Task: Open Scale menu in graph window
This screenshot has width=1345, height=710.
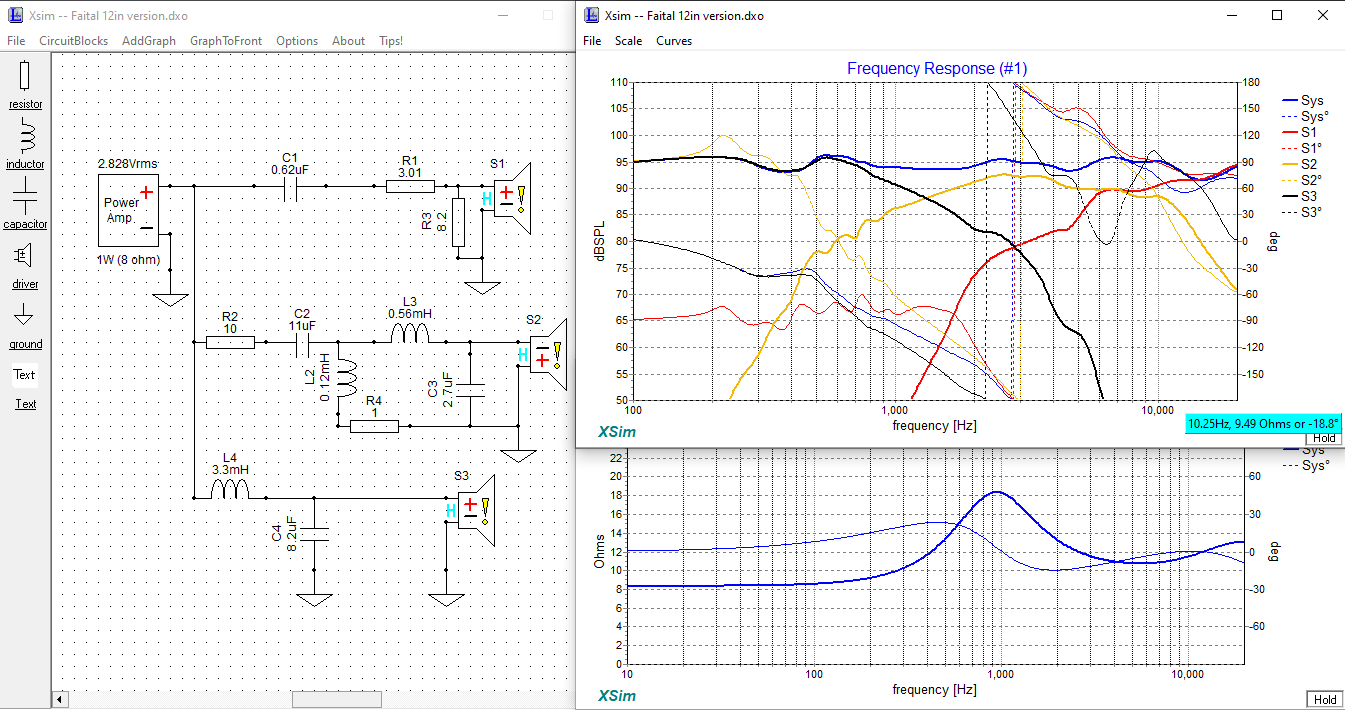Action: point(629,41)
